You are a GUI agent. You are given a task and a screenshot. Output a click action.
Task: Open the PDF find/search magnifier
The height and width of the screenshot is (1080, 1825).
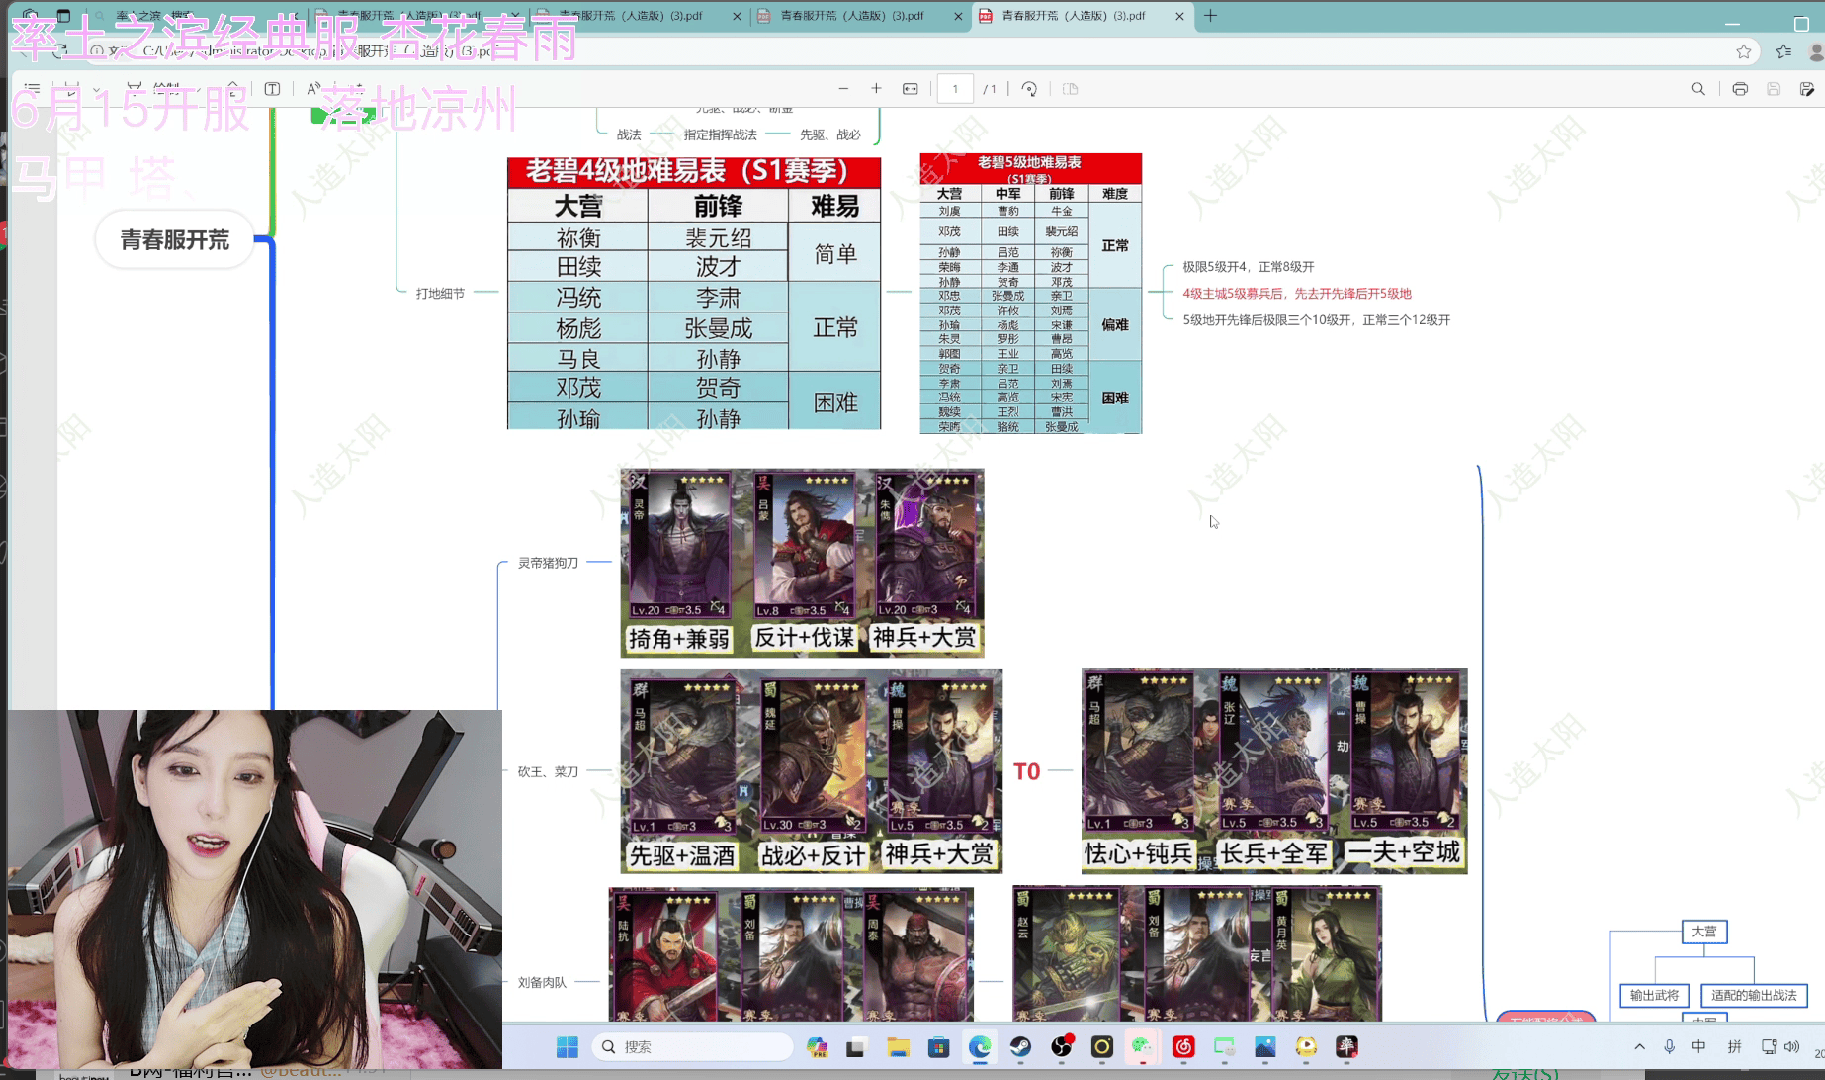(x=1698, y=89)
